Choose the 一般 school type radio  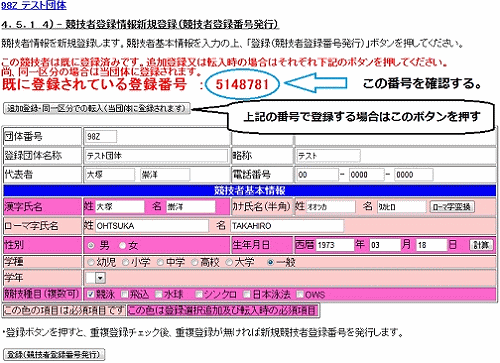click(271, 262)
